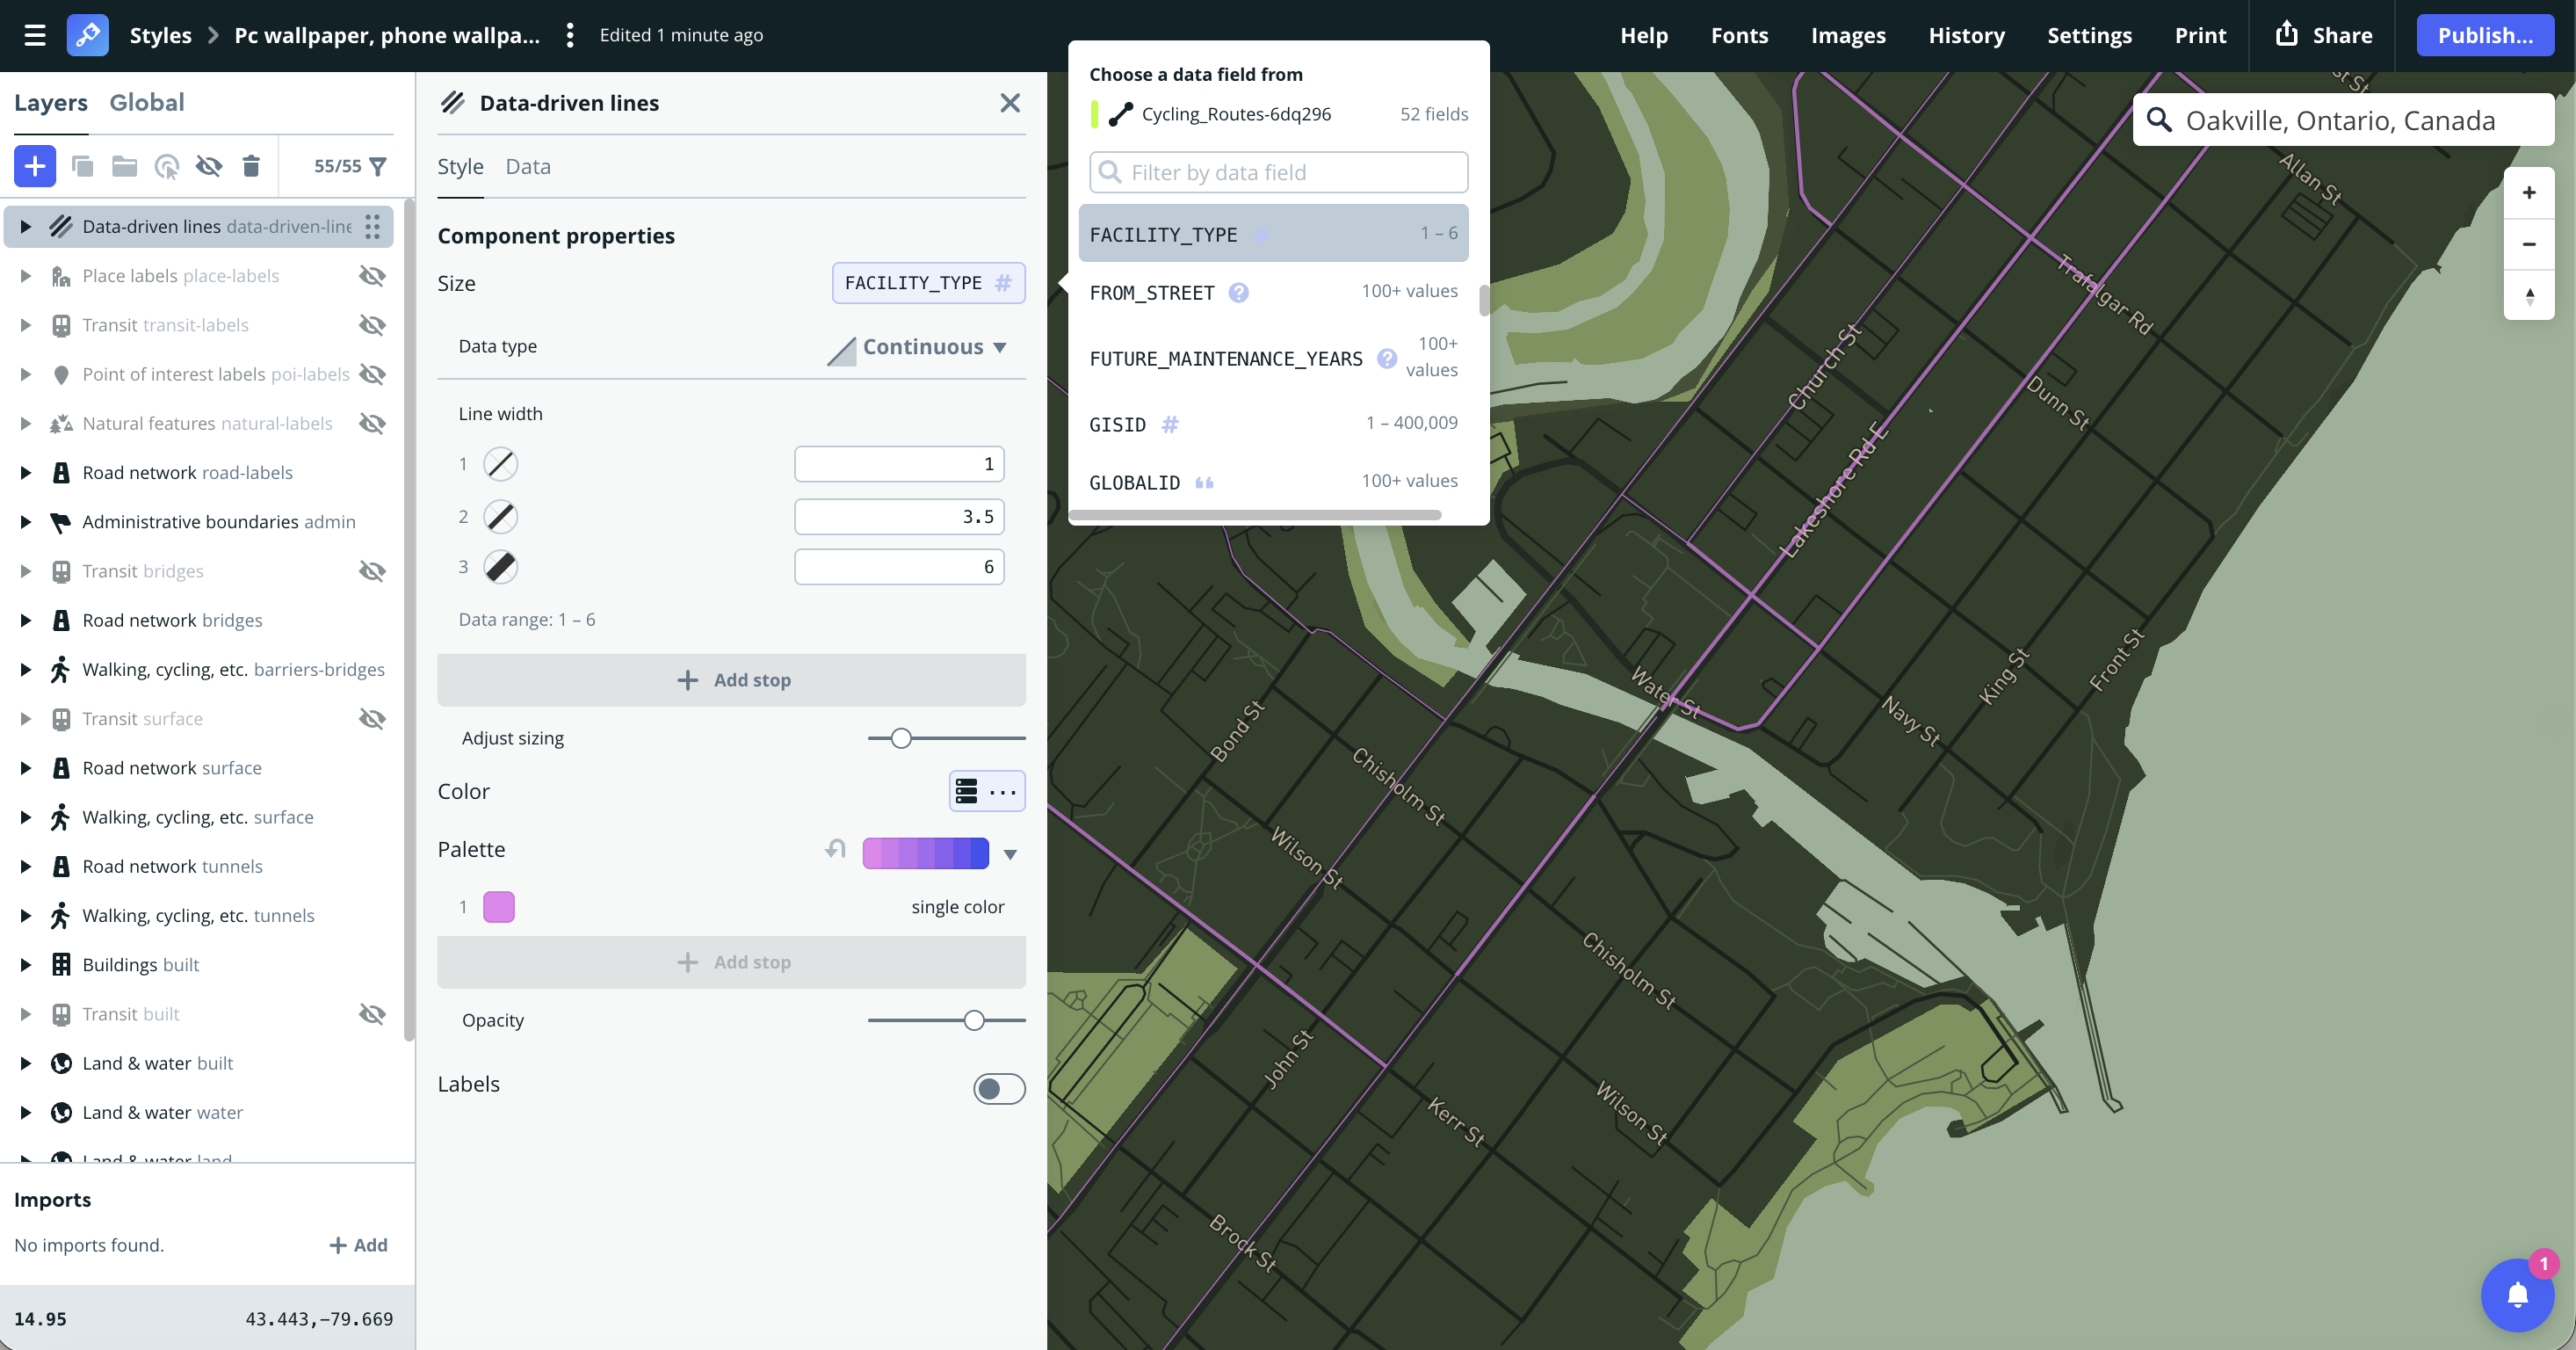
Task: Add a new layer with the plus icon
Action: (34, 166)
